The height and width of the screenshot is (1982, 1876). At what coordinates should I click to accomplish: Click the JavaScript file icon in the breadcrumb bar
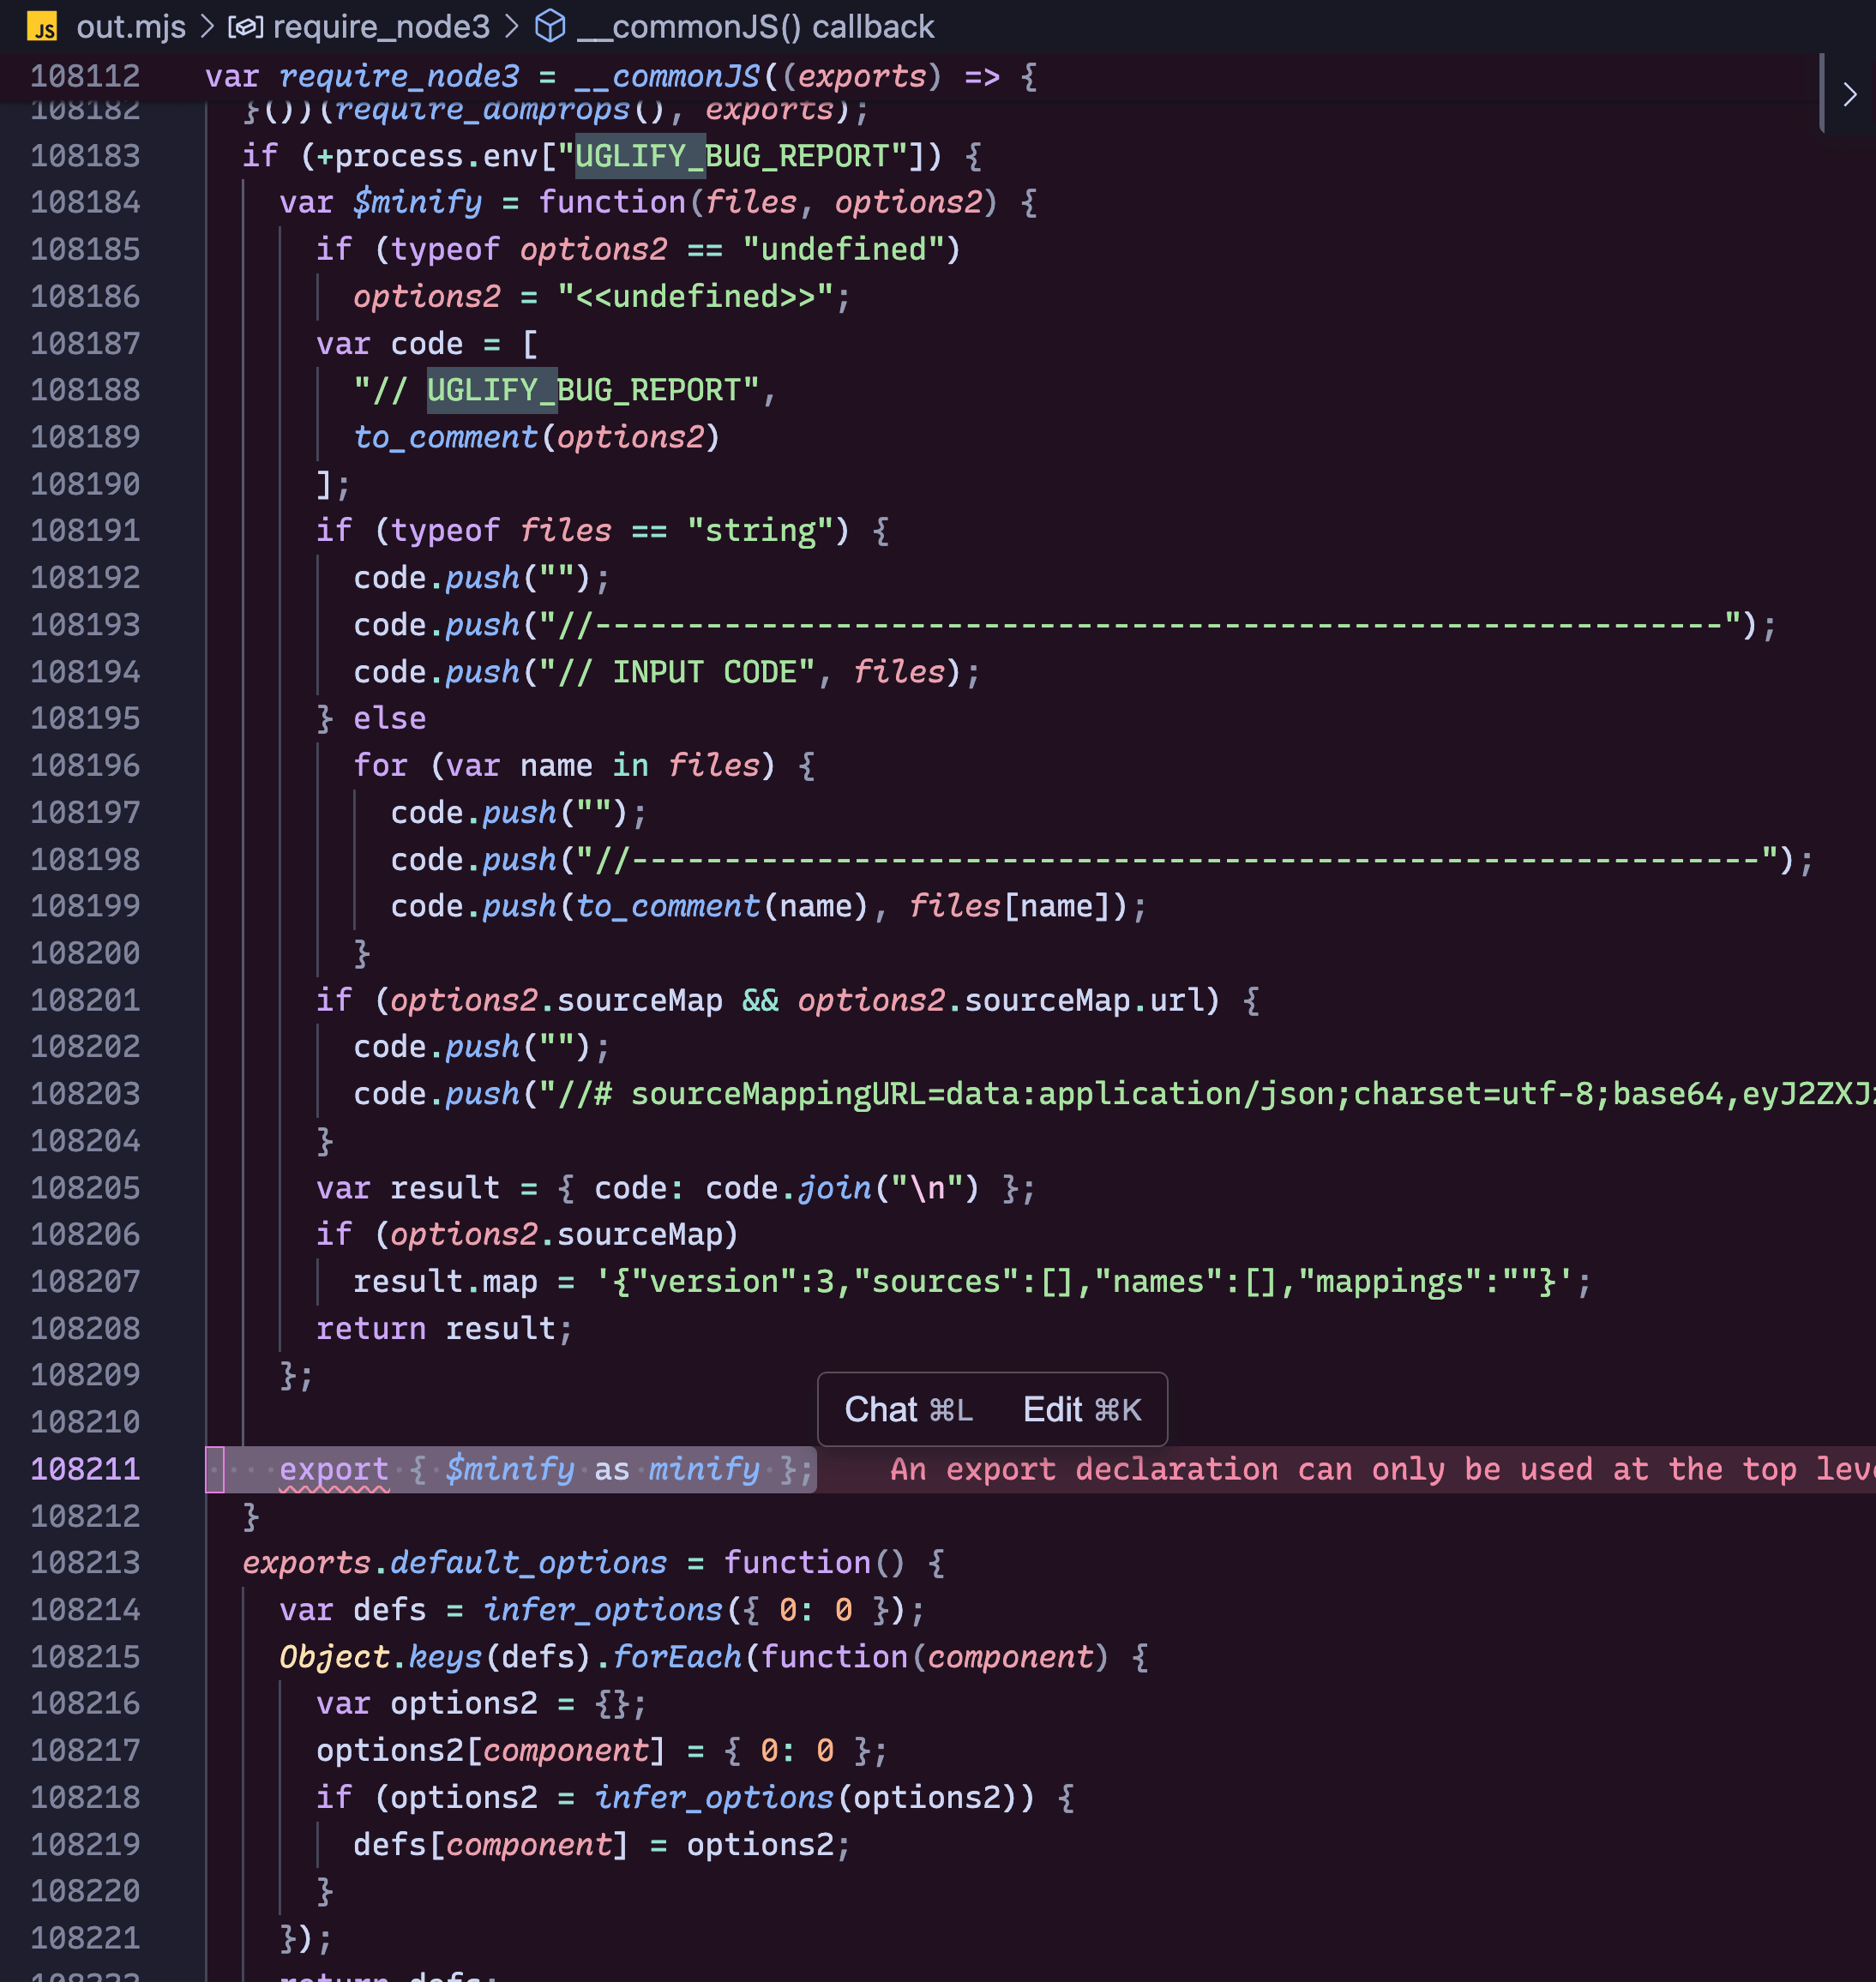click(41, 26)
